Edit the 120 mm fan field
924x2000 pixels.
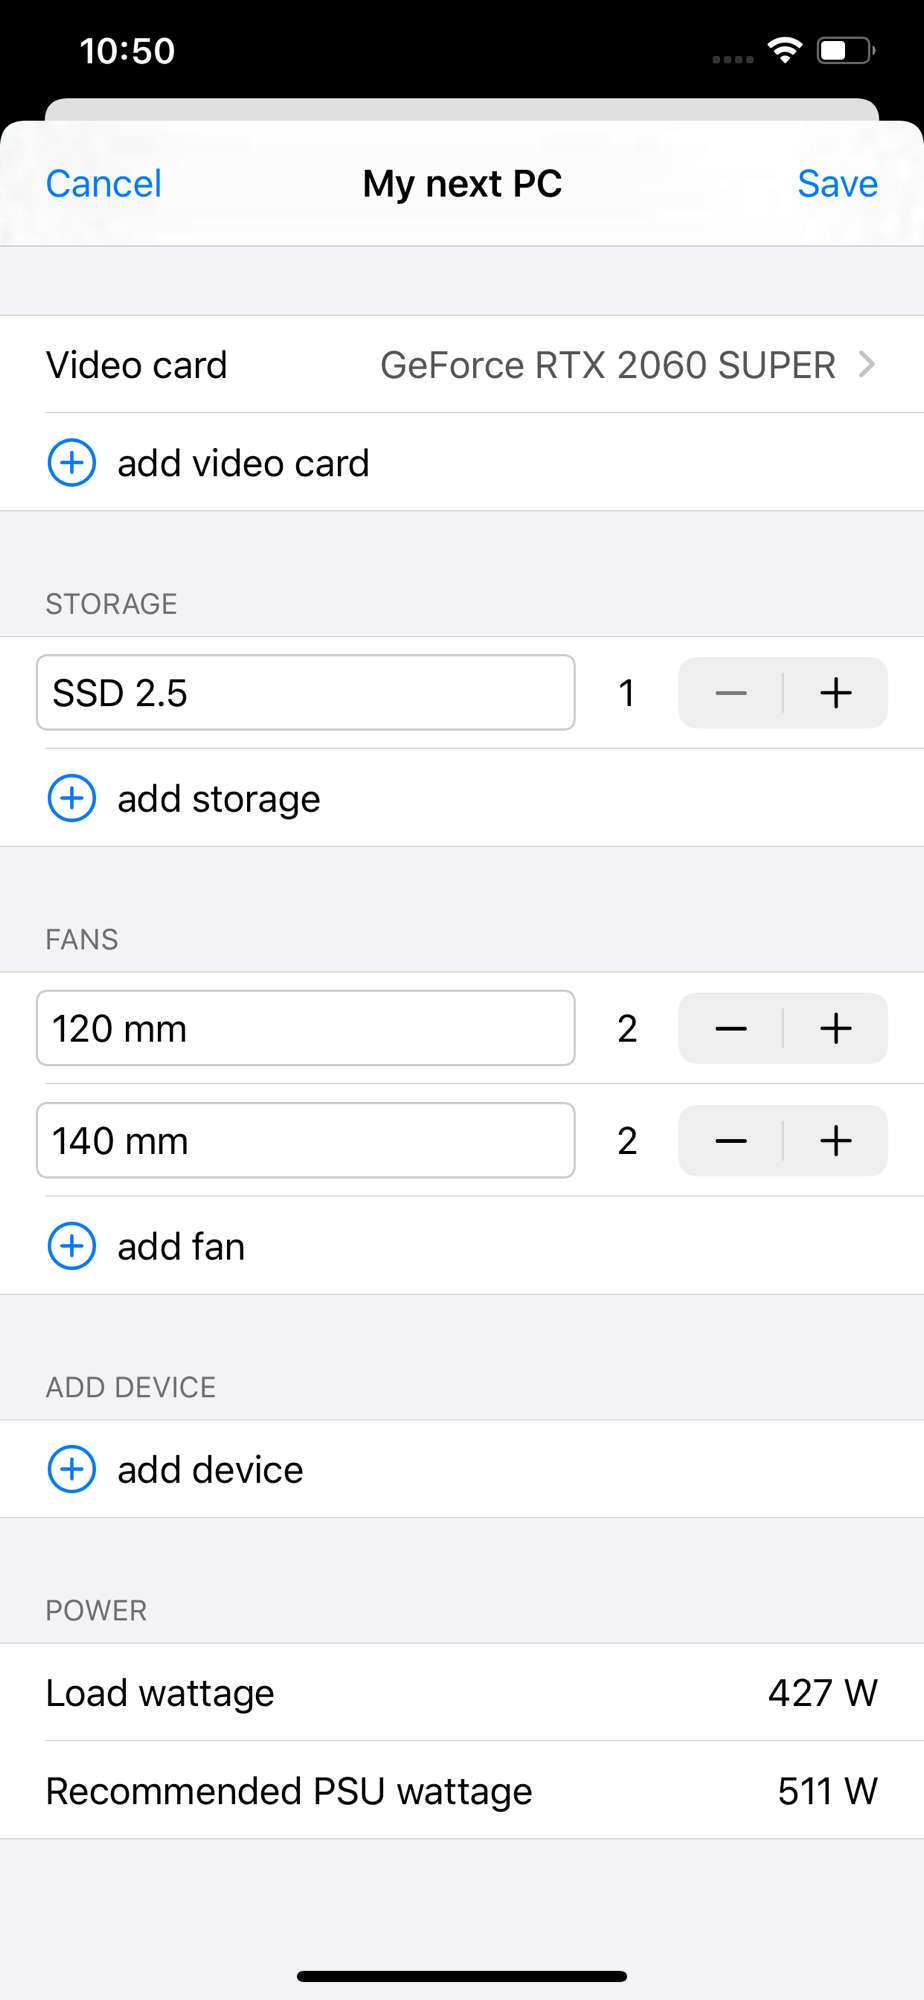pos(306,1028)
